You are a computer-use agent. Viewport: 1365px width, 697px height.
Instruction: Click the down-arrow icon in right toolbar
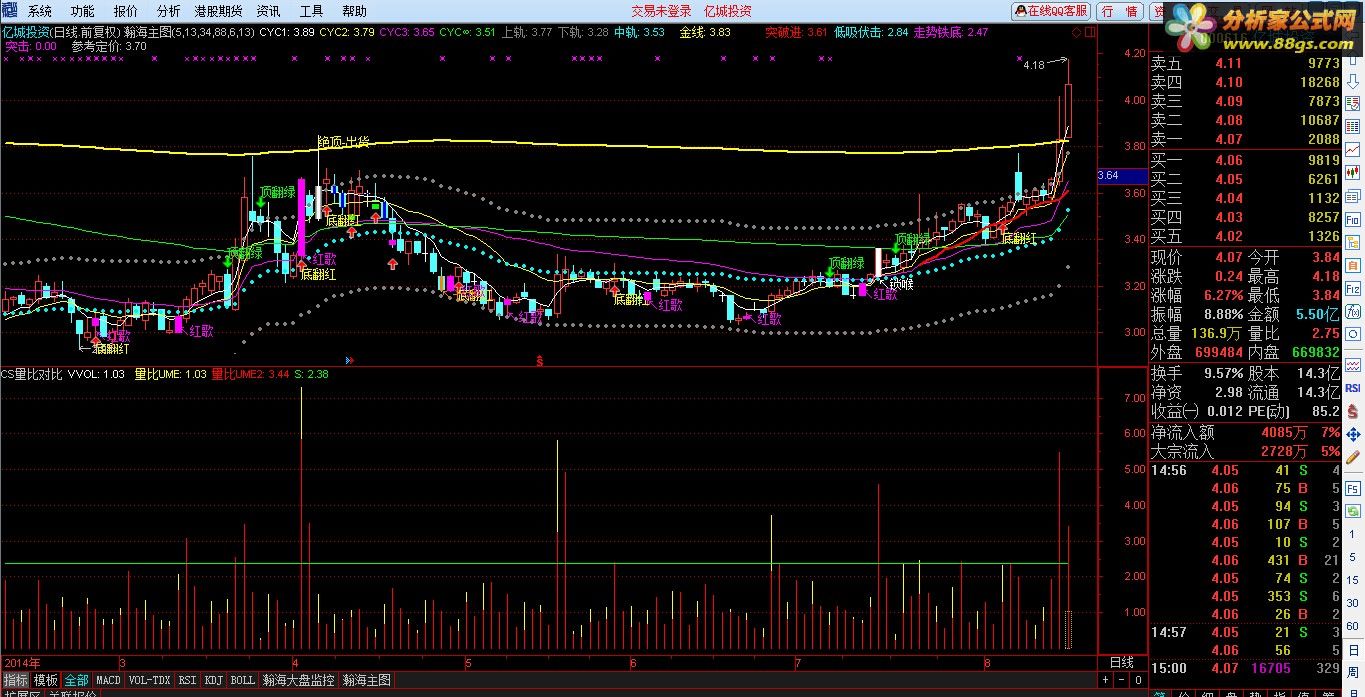(1352, 81)
